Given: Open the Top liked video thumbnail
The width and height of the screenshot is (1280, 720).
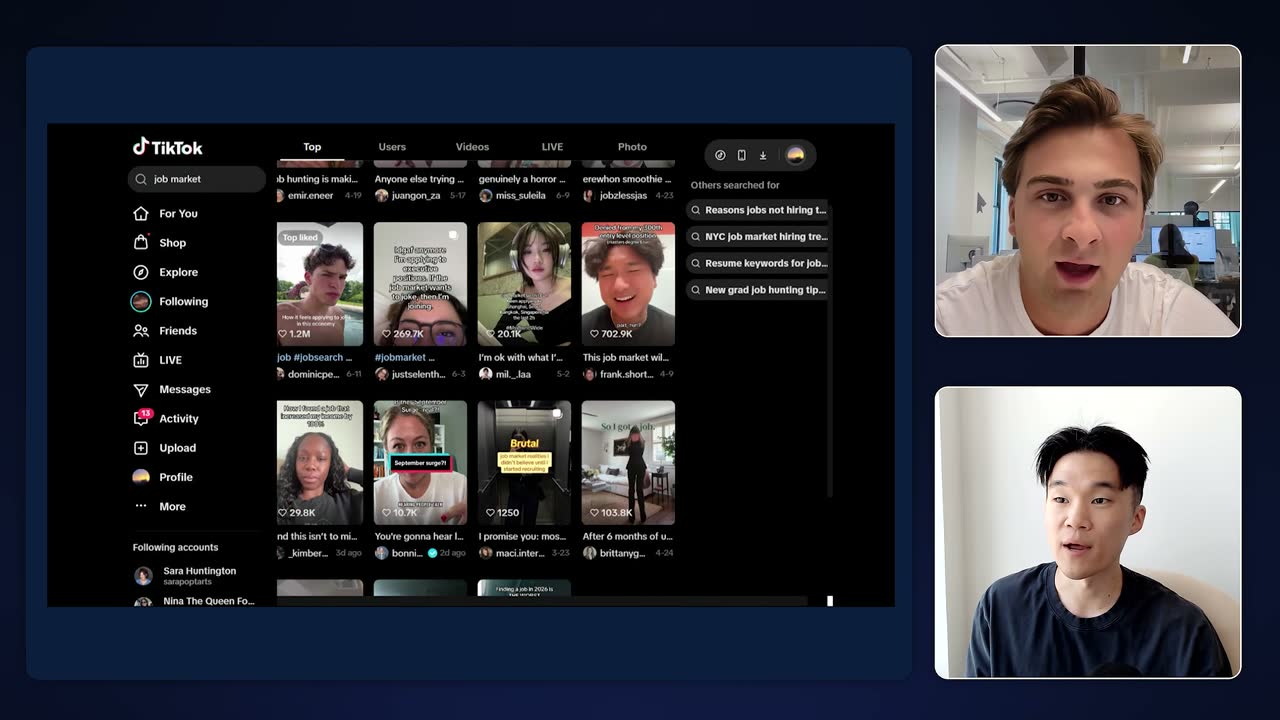Looking at the screenshot, I should (320, 284).
